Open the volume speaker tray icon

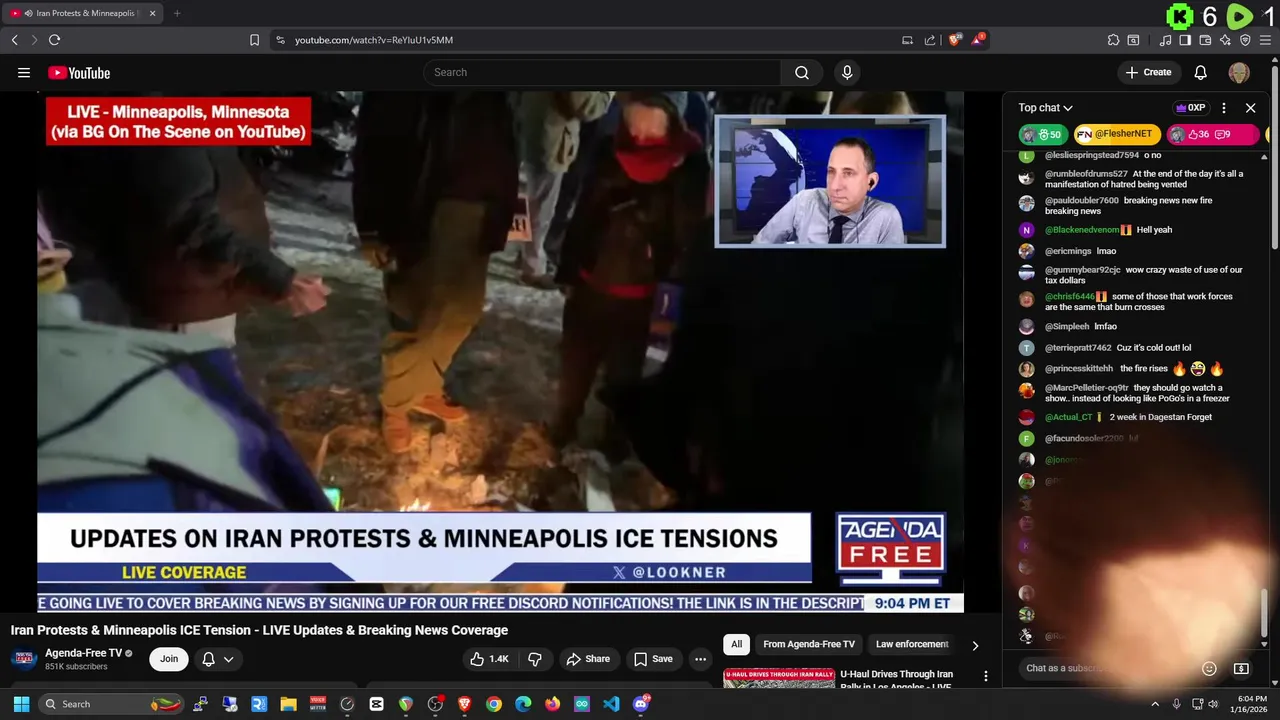click(x=1213, y=704)
